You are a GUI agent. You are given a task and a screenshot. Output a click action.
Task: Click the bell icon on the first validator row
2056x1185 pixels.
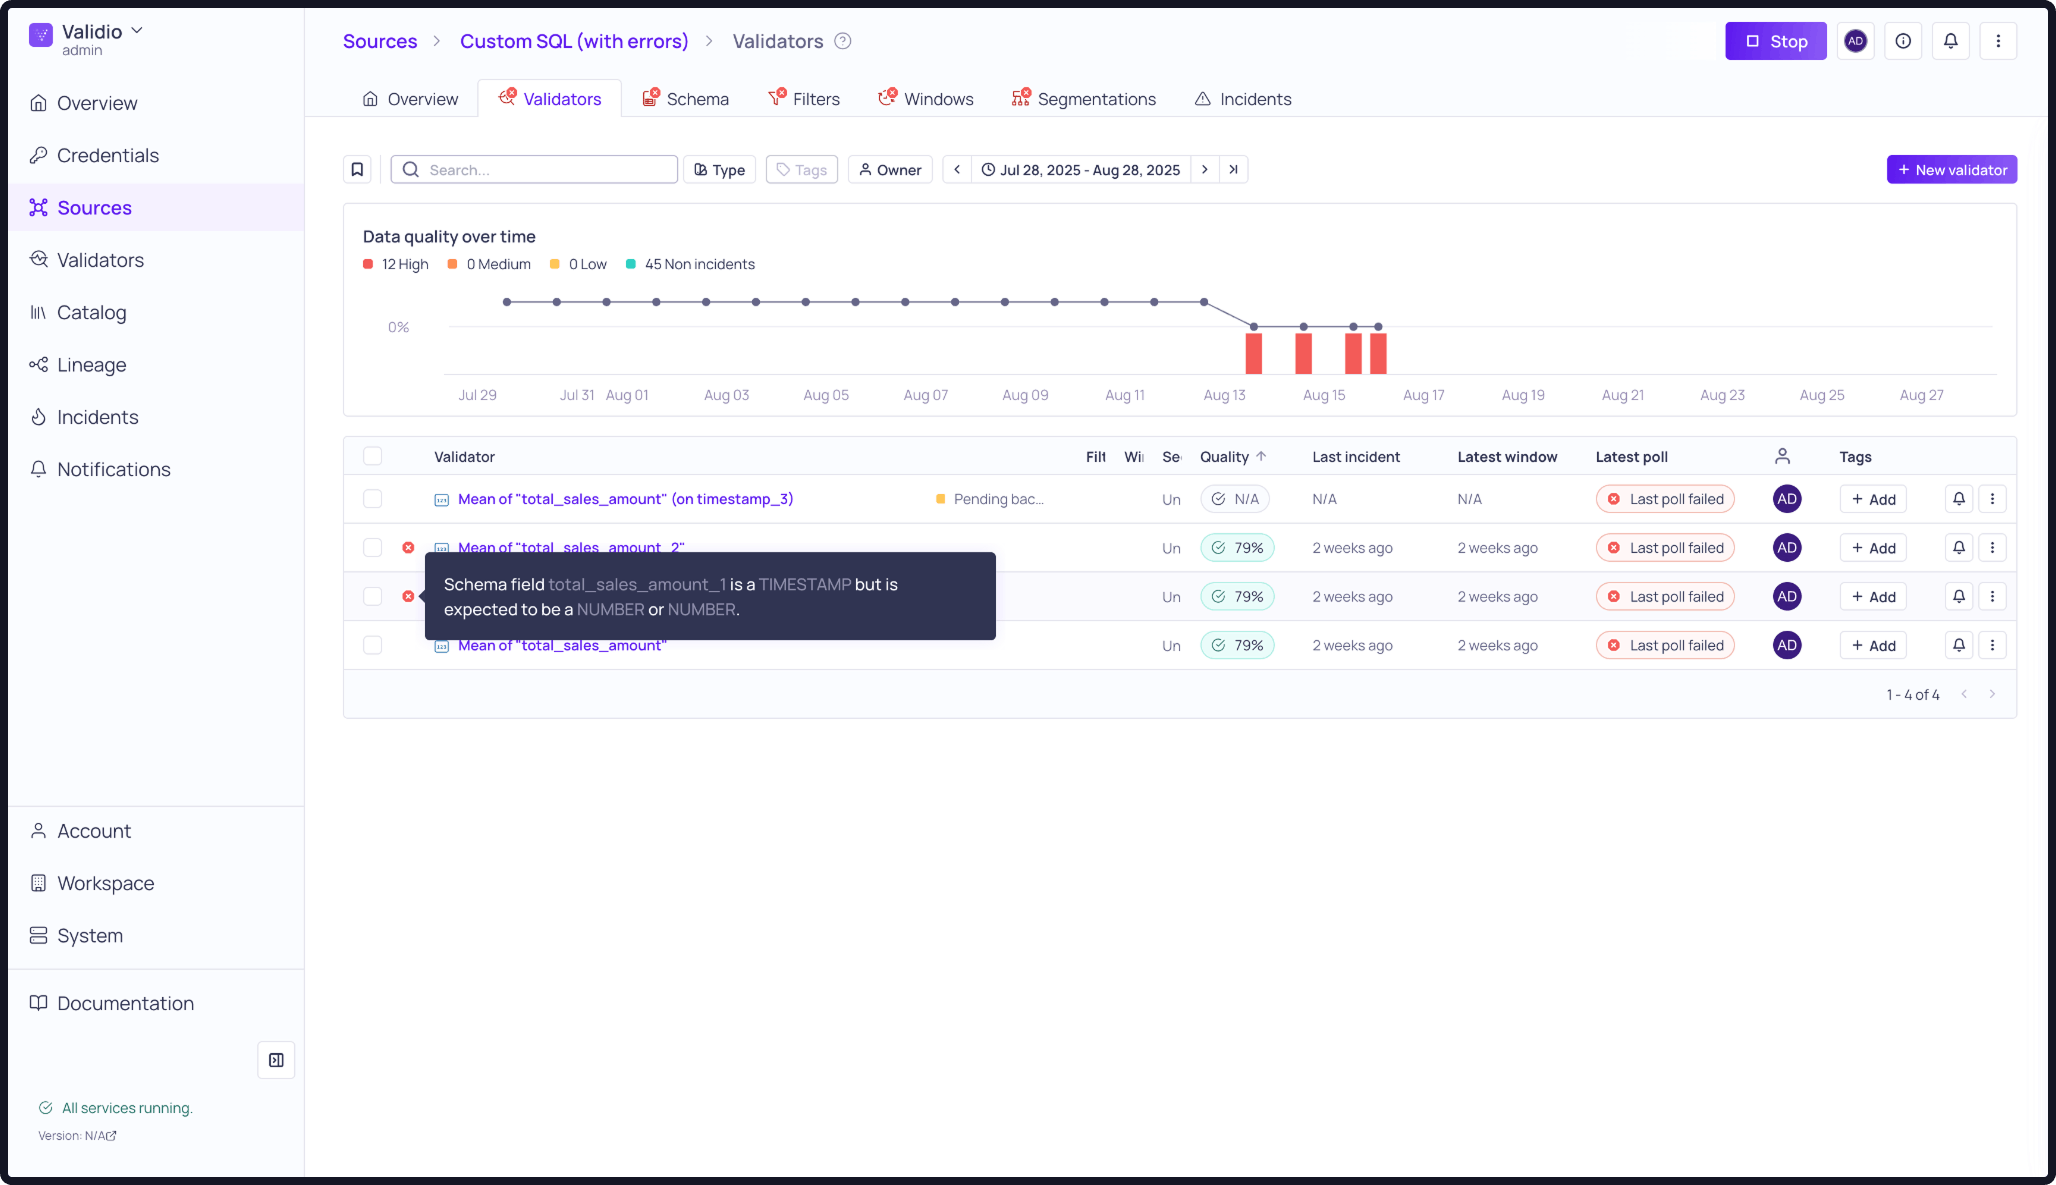(1959, 499)
